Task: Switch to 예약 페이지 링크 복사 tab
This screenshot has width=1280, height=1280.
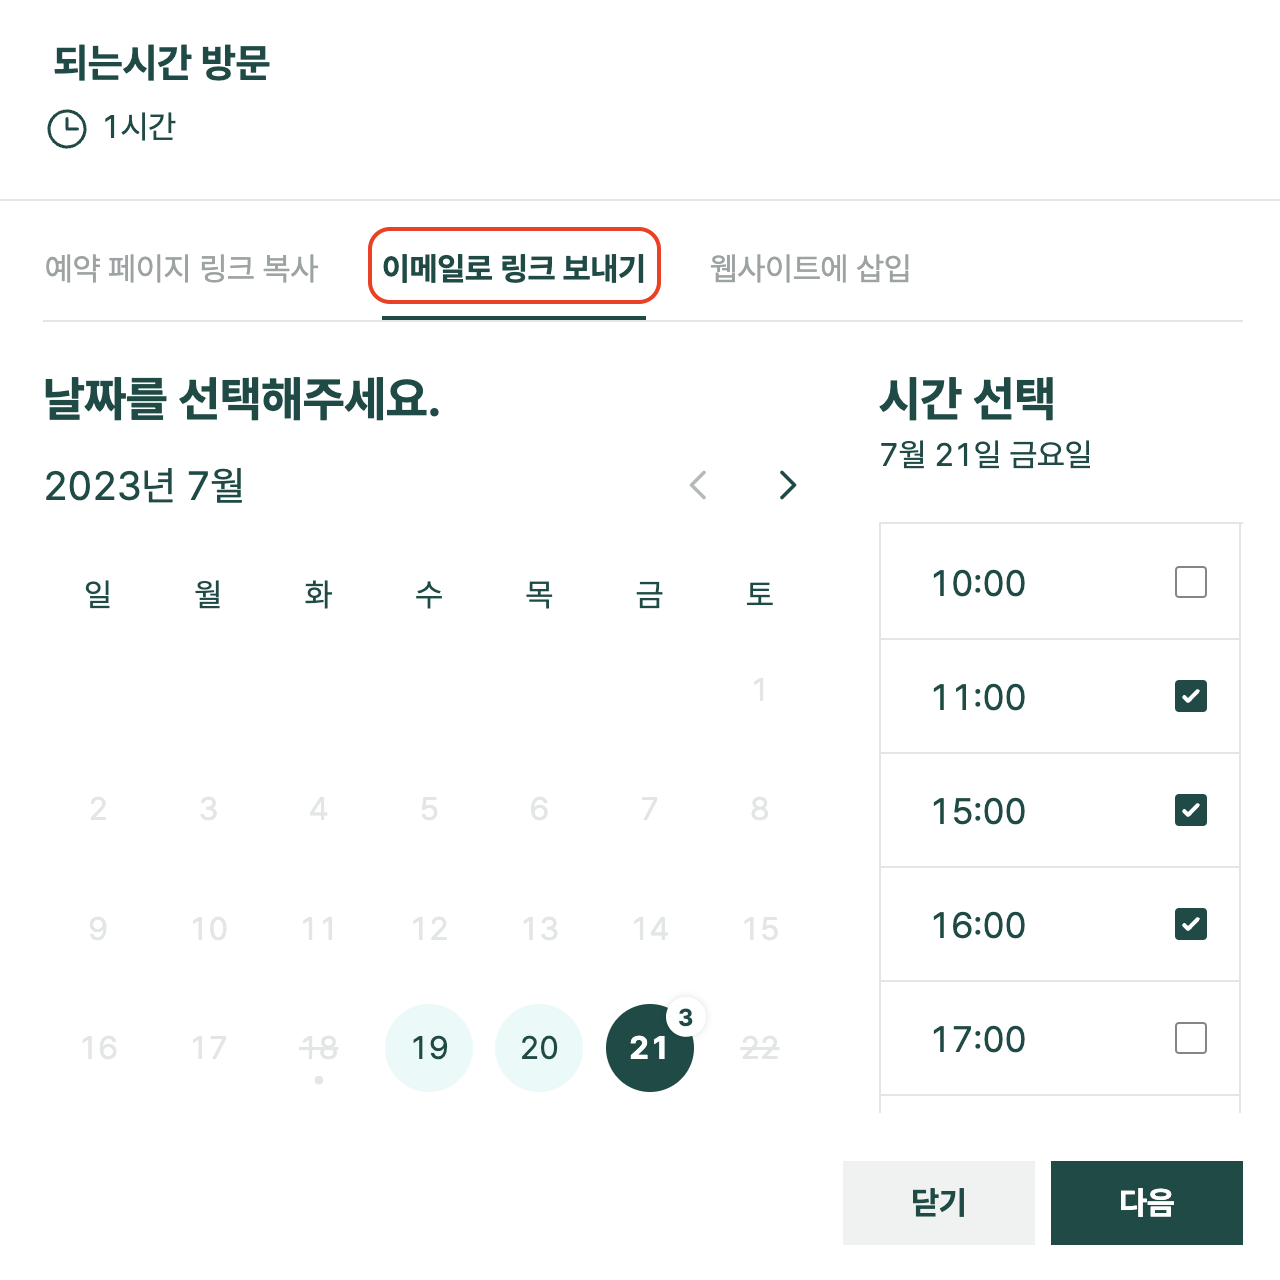Action: 181,268
